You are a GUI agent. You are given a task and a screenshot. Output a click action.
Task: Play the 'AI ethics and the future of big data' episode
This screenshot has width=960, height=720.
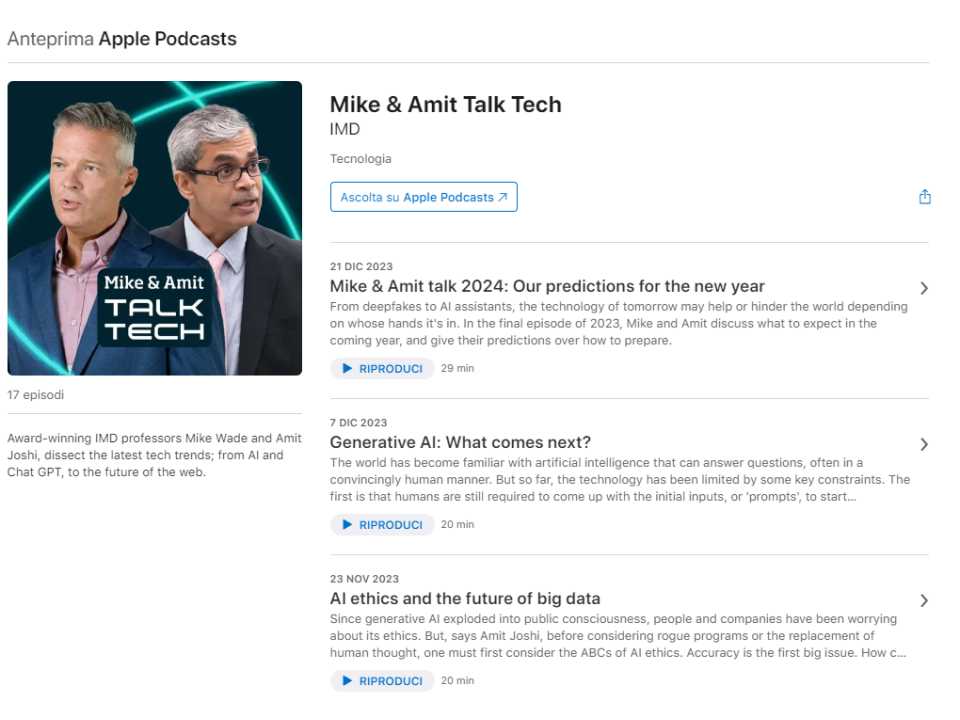tap(382, 681)
